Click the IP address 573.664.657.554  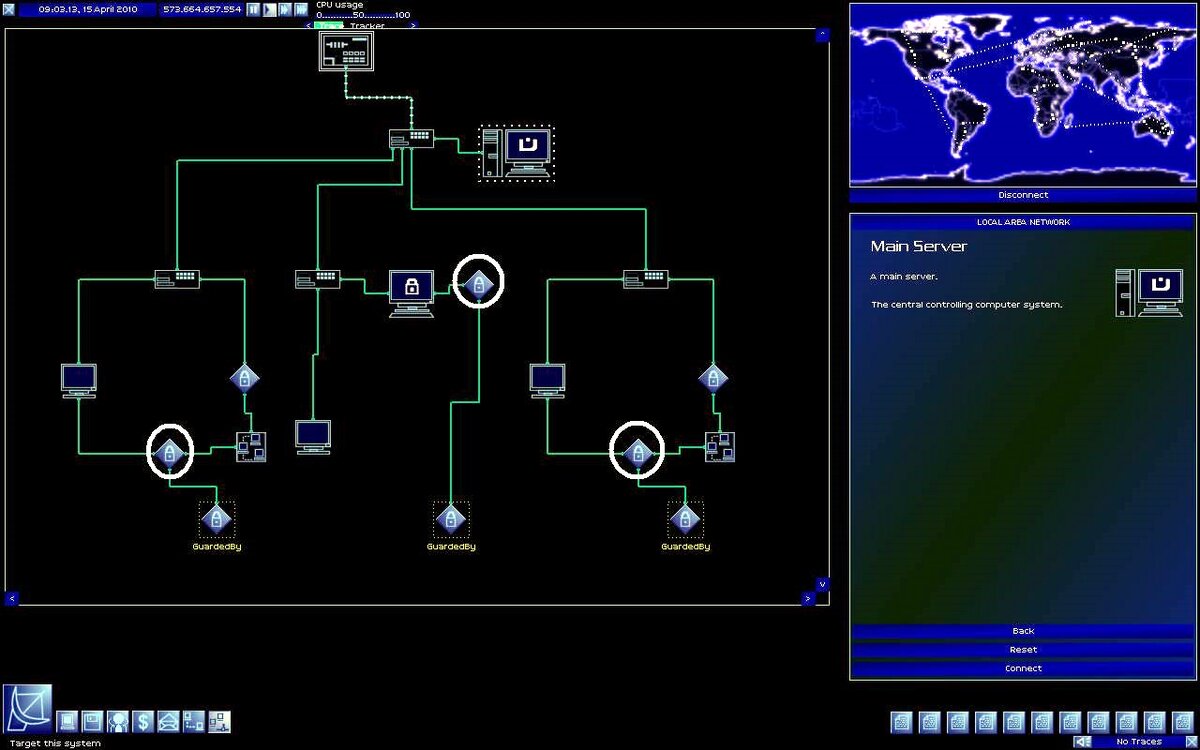[202, 9]
